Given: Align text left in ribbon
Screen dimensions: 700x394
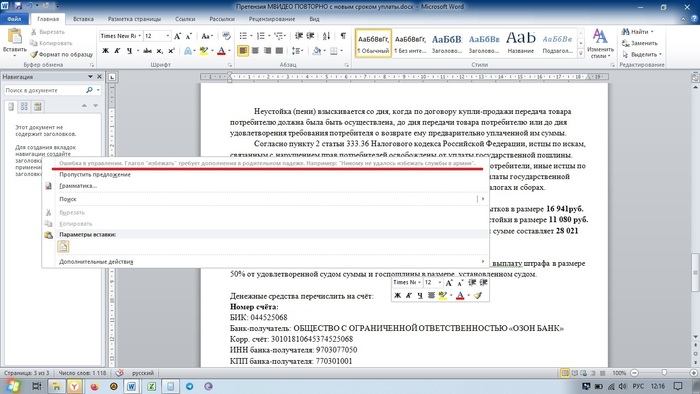Looking at the screenshot, I should tap(242, 51).
